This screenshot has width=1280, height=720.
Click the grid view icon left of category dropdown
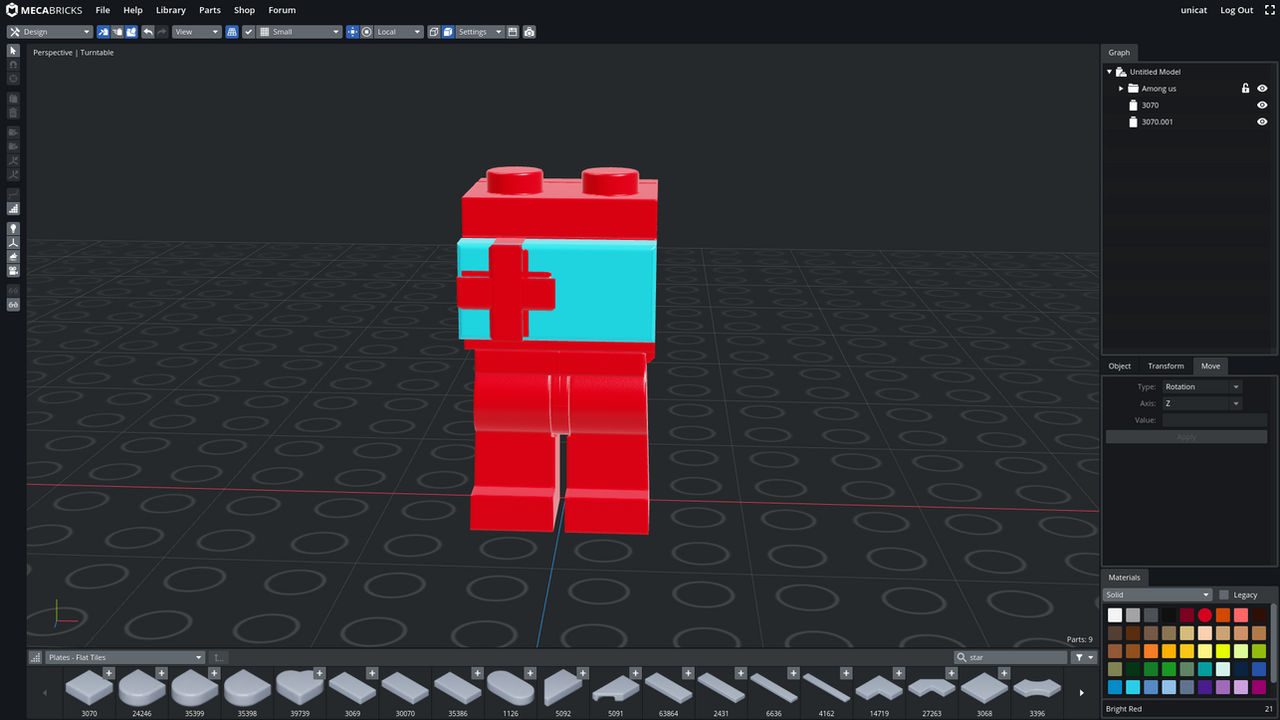36,657
